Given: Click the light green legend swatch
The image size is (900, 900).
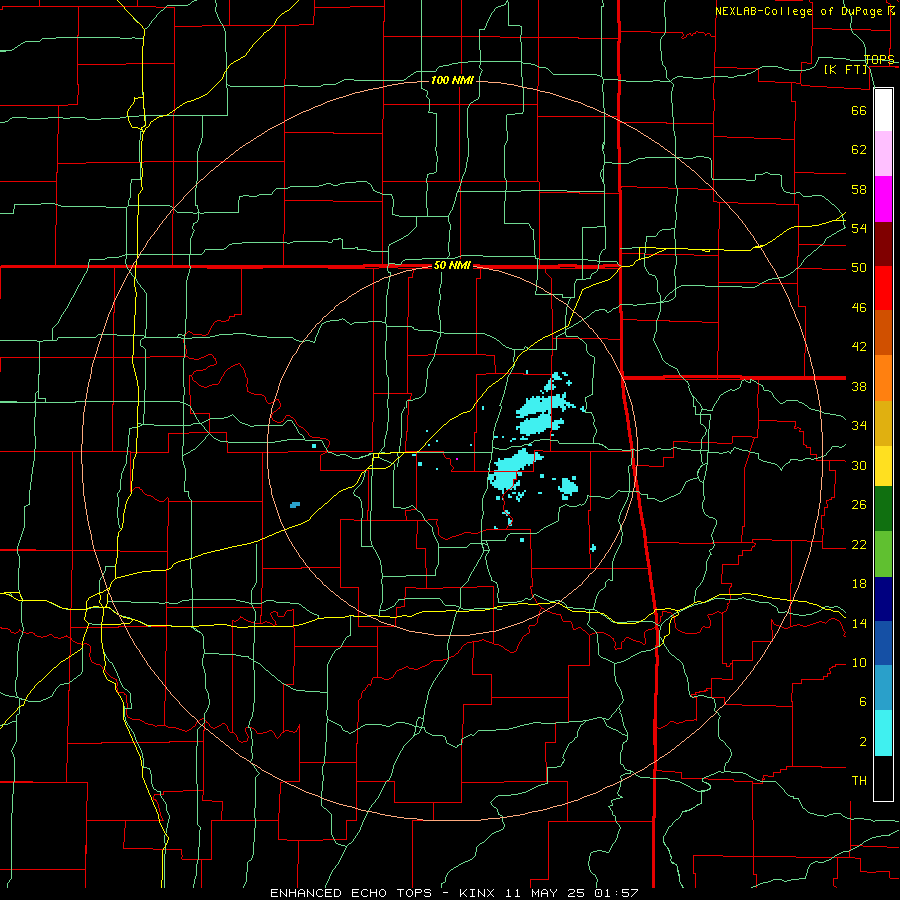Looking at the screenshot, I should click(883, 554).
